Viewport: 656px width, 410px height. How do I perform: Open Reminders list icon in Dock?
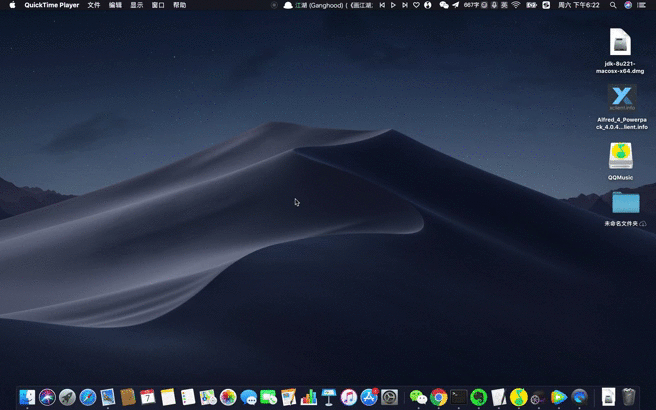pos(188,397)
